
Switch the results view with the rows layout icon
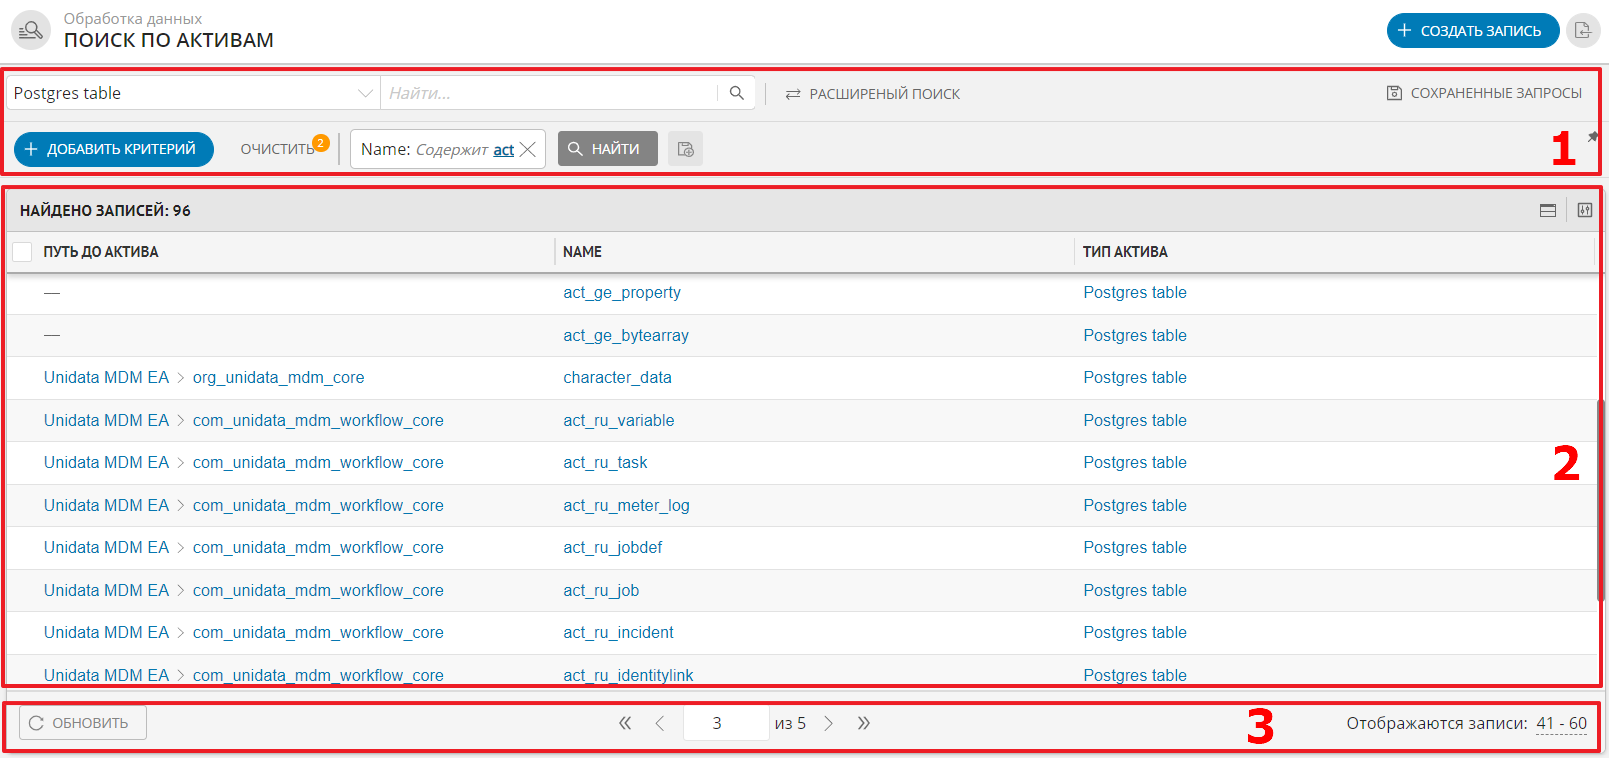[x=1548, y=210]
